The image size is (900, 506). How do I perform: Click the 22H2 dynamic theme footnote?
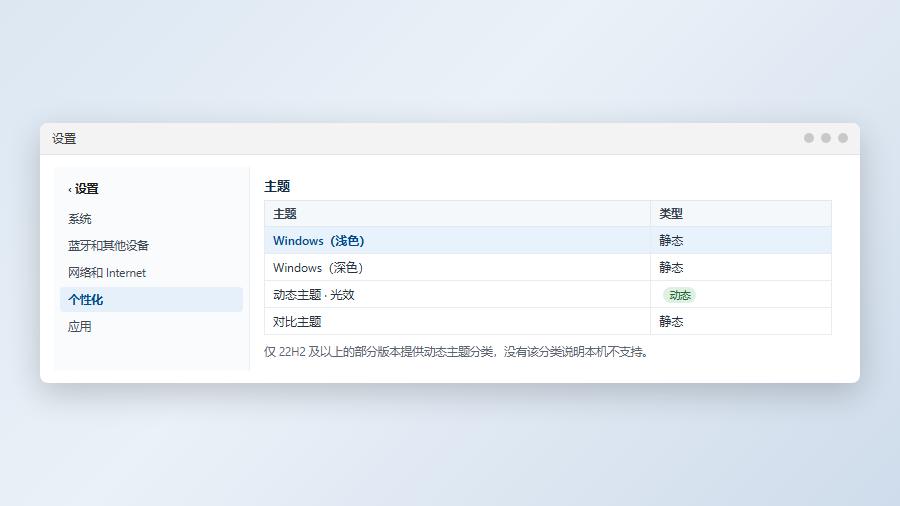click(456, 352)
